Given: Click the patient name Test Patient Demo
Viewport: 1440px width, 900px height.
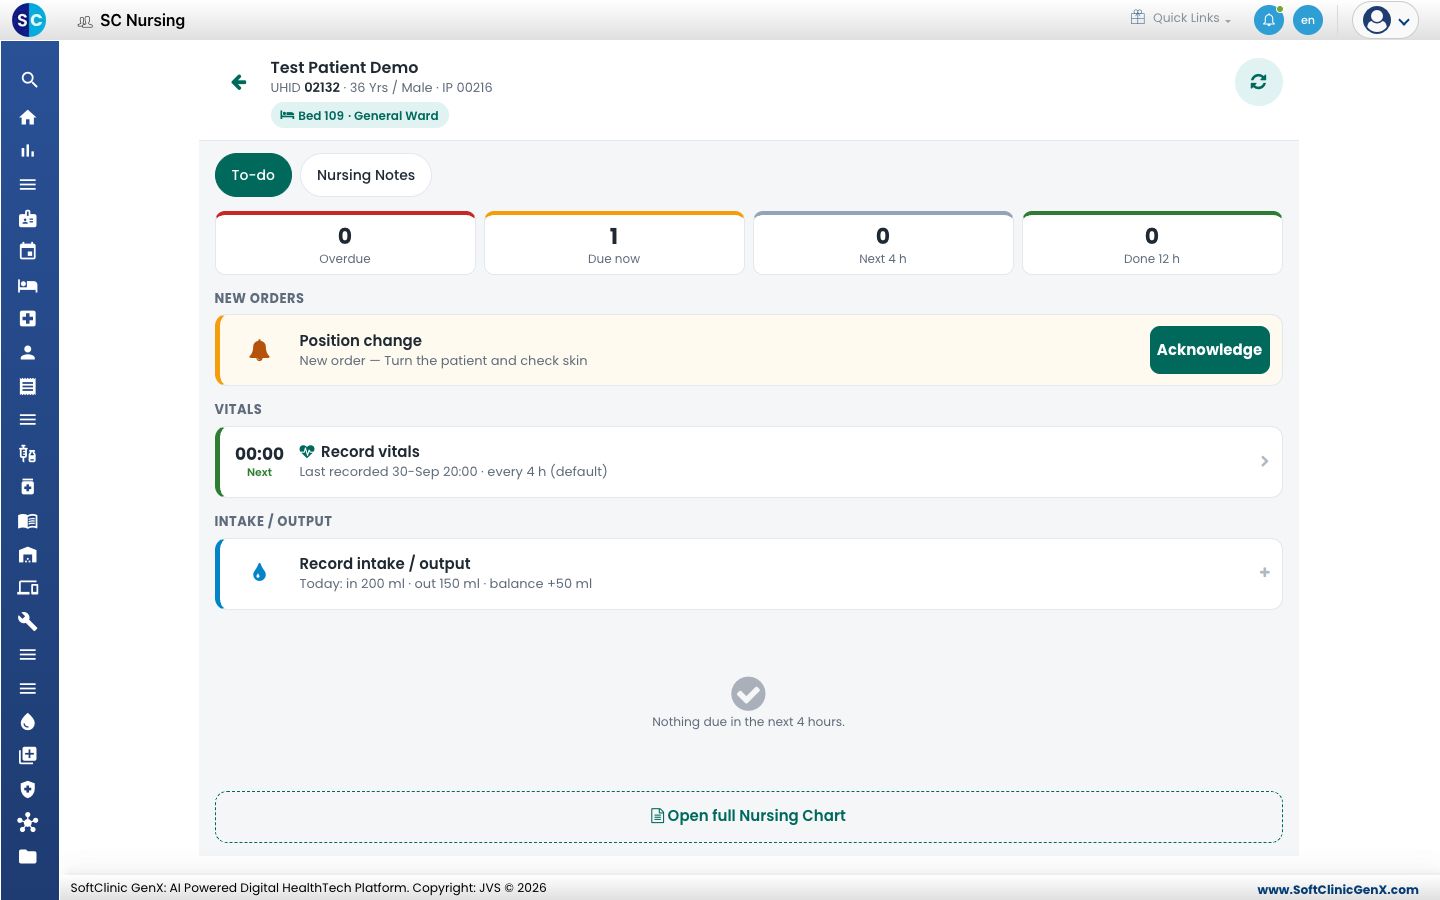Looking at the screenshot, I should pos(344,68).
